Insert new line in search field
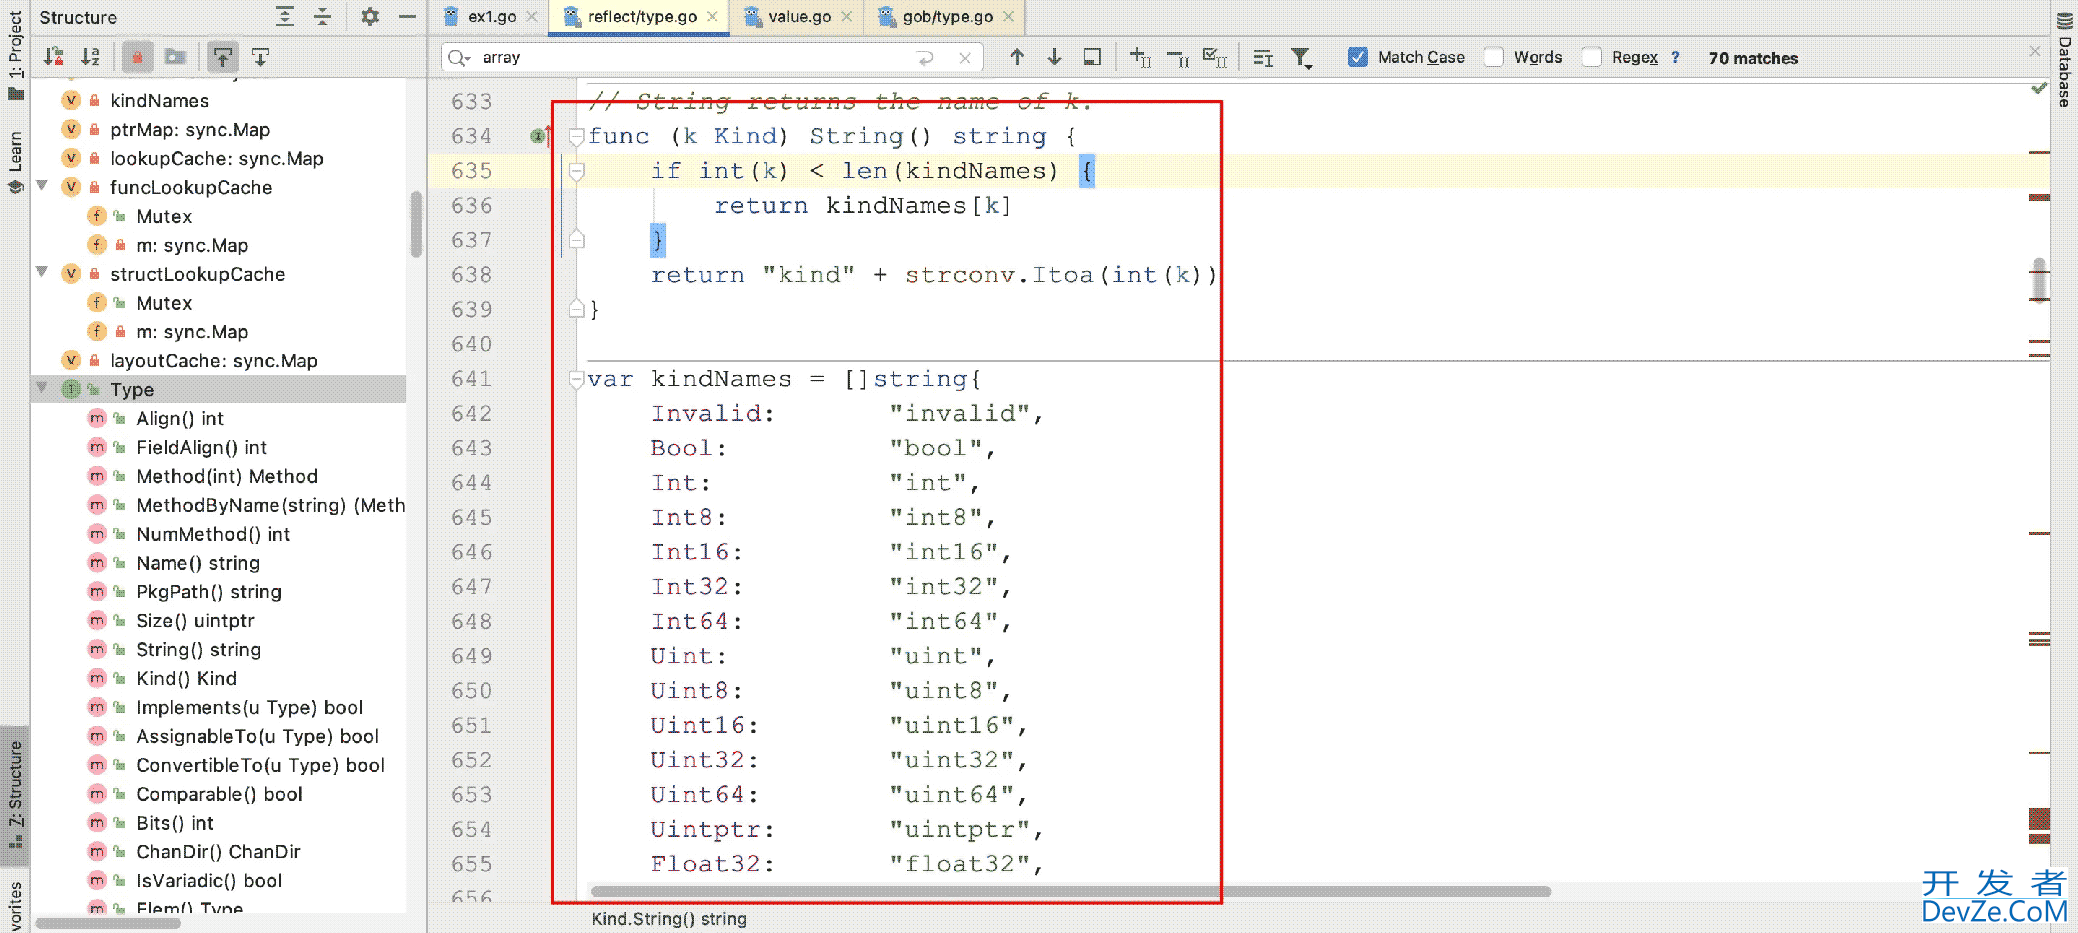Screen dimensions: 2078x933 926,58
